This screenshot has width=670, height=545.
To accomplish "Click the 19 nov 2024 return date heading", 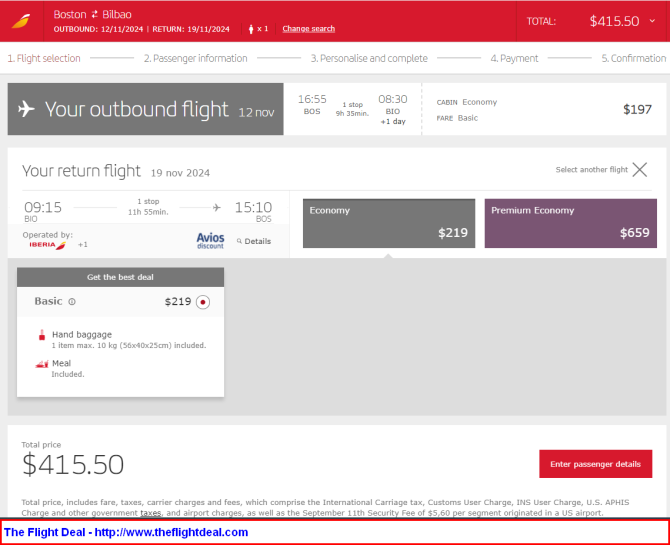I will click(x=180, y=173).
